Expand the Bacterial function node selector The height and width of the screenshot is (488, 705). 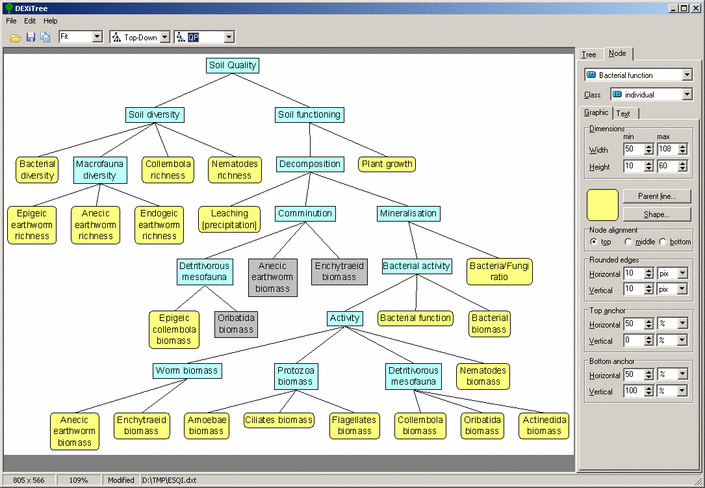tap(687, 75)
